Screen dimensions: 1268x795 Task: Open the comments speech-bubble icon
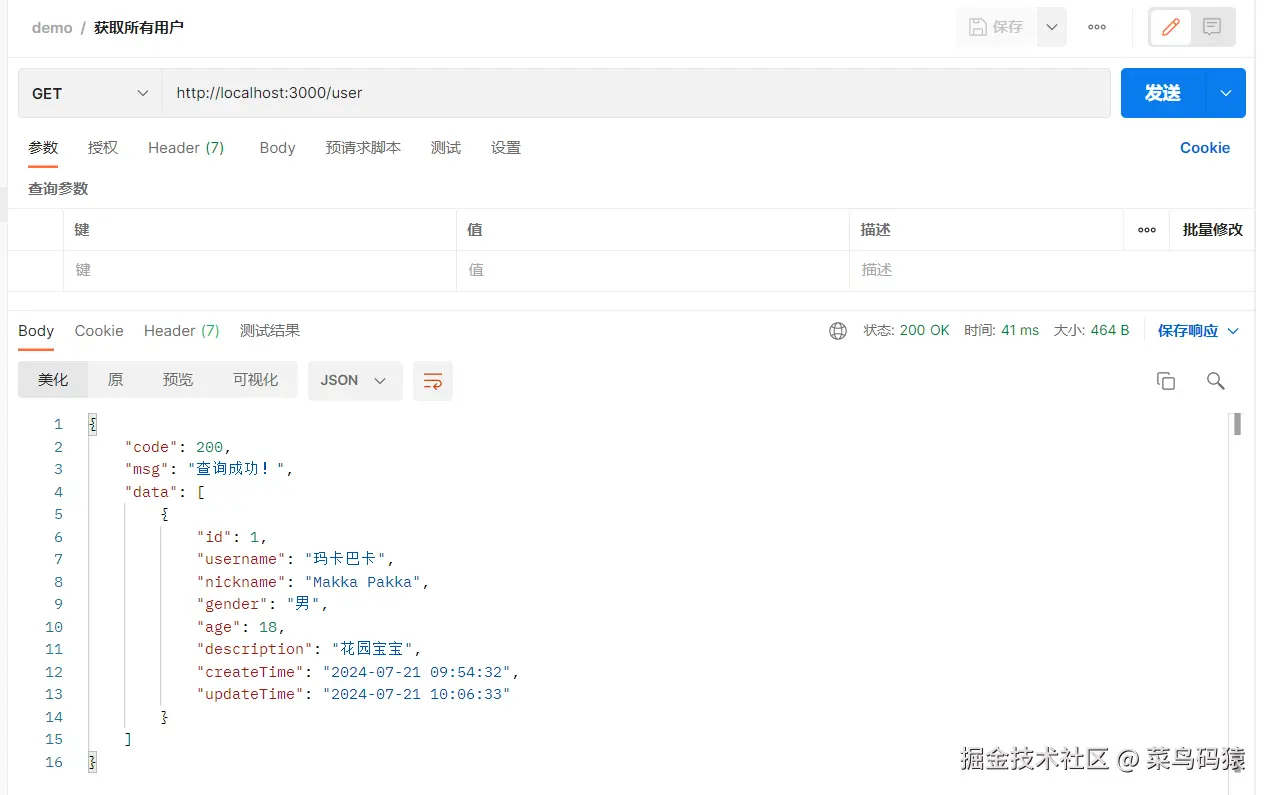[1212, 27]
